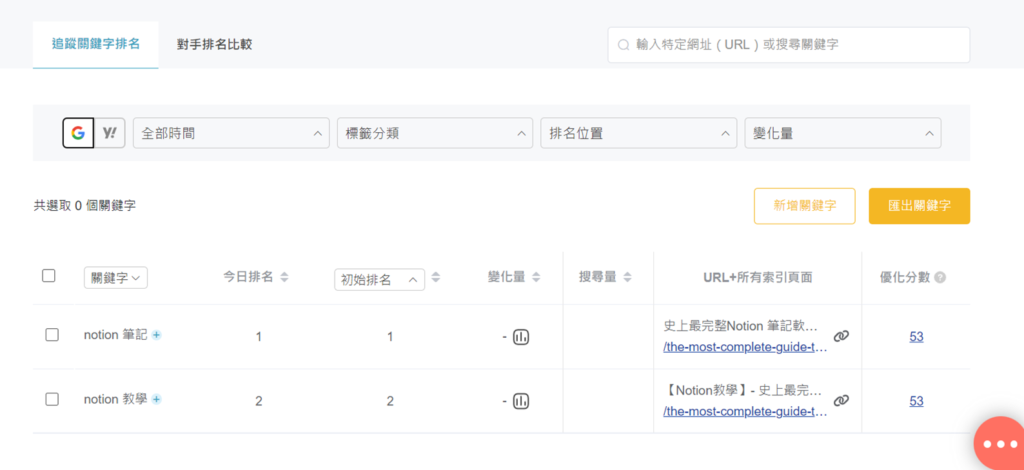Click the keyword text notion 教學
1024x470 pixels.
click(x=116, y=399)
